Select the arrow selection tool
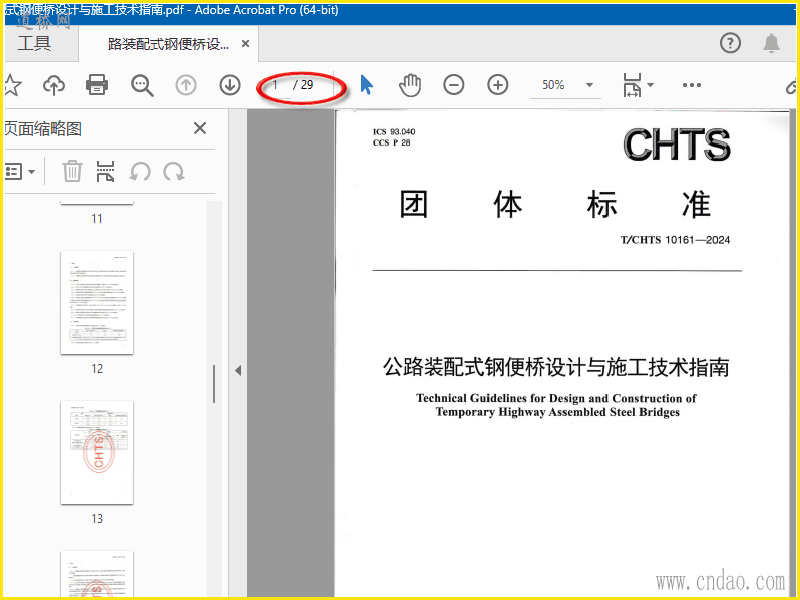800x600 pixels. 366,85
